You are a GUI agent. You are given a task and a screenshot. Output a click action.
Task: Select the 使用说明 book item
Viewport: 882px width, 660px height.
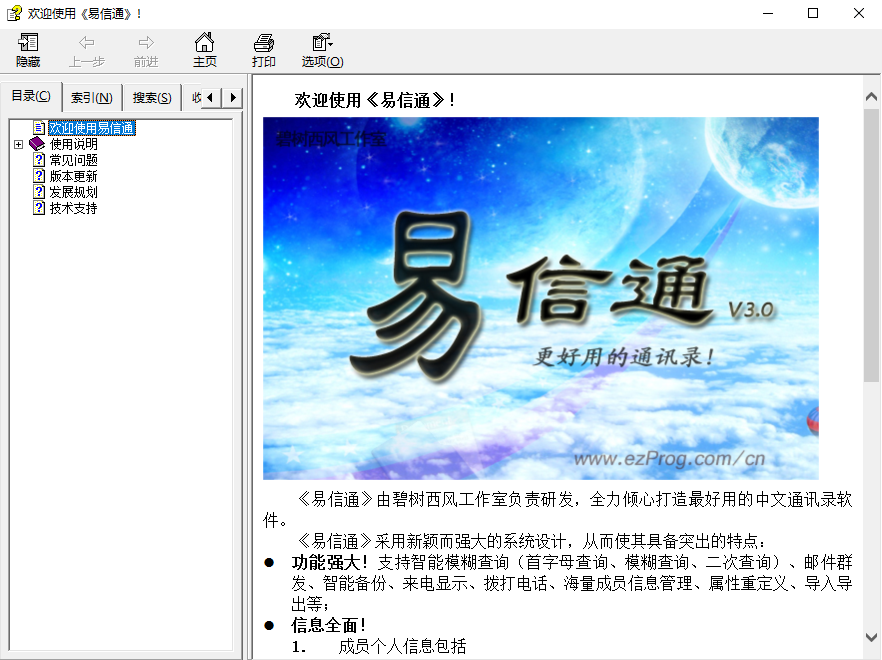point(74,145)
